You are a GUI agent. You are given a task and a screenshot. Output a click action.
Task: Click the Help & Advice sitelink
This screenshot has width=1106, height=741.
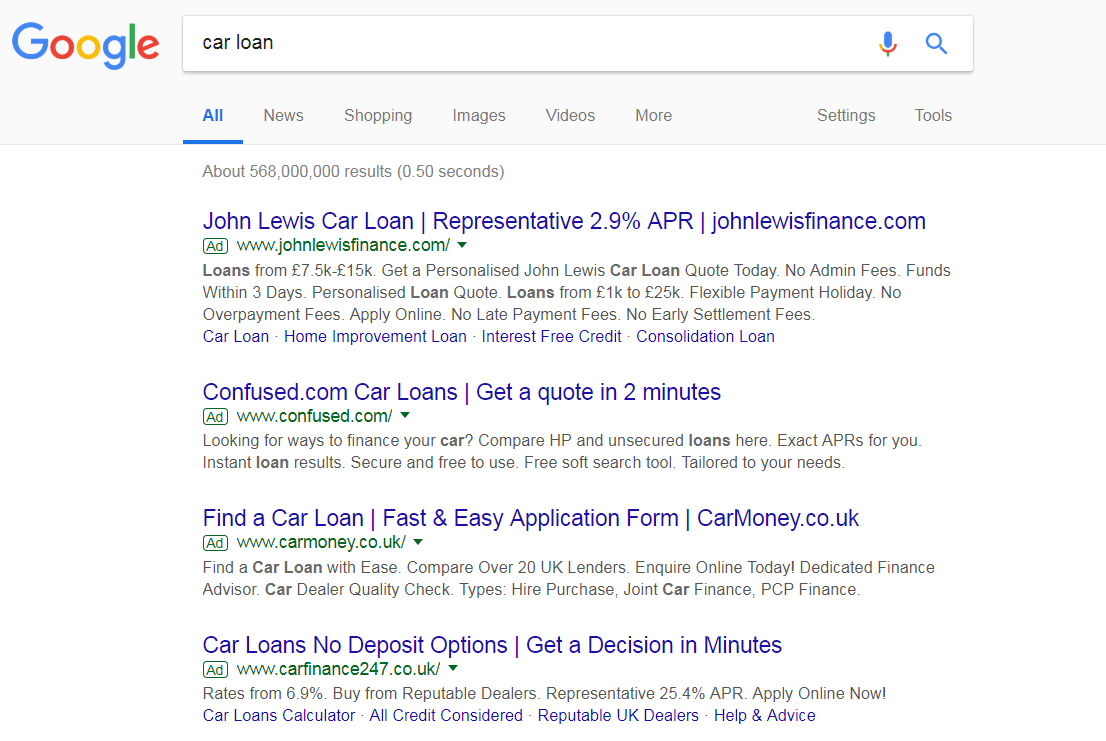(x=765, y=716)
